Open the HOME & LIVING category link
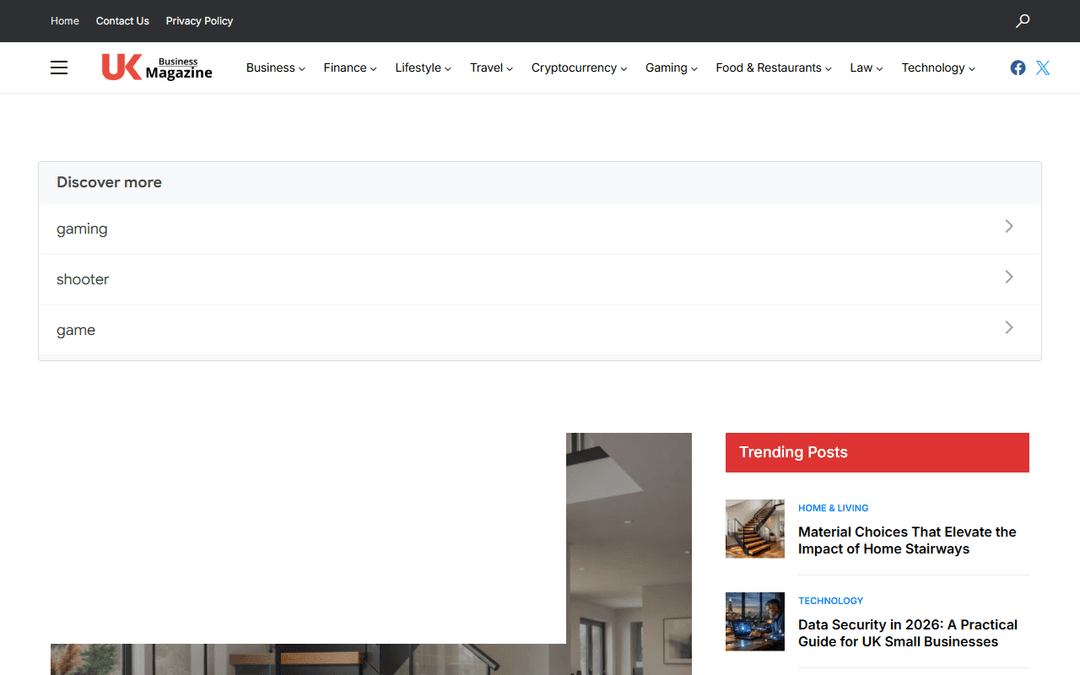Screen dimensions: 1080x675 point(833,508)
